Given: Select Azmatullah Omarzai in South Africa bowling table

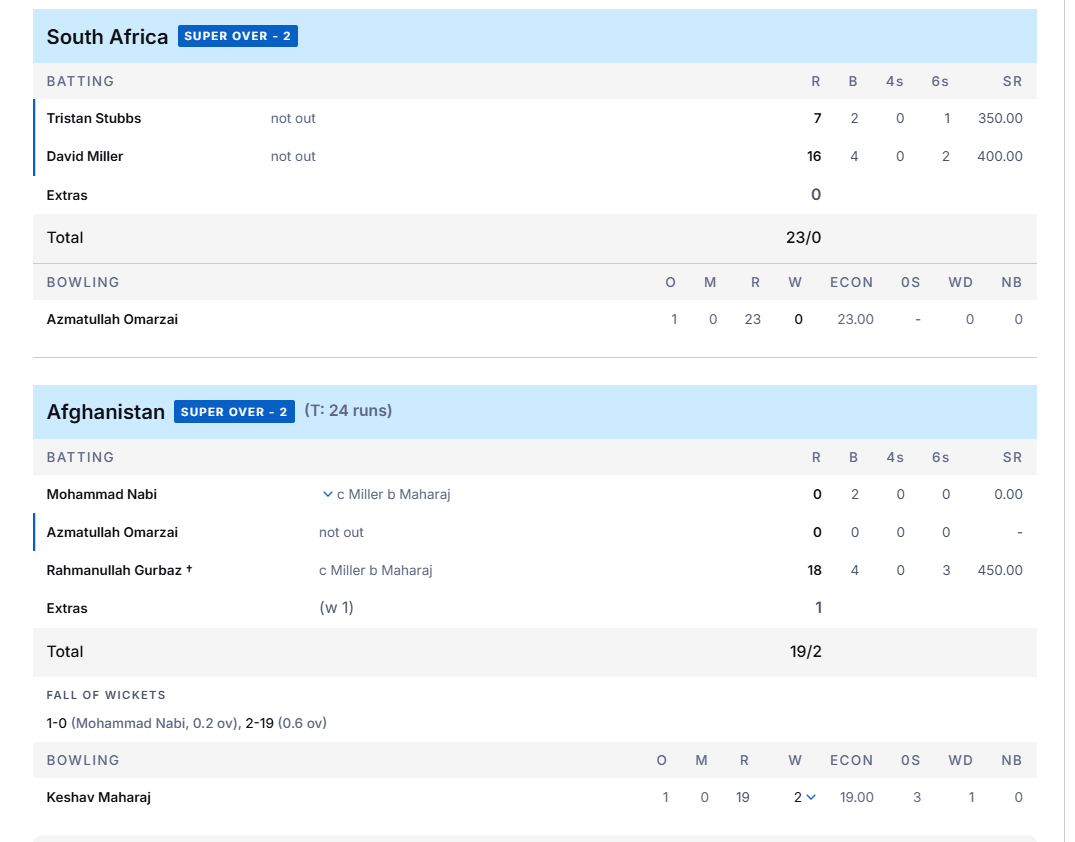Looking at the screenshot, I should (112, 319).
